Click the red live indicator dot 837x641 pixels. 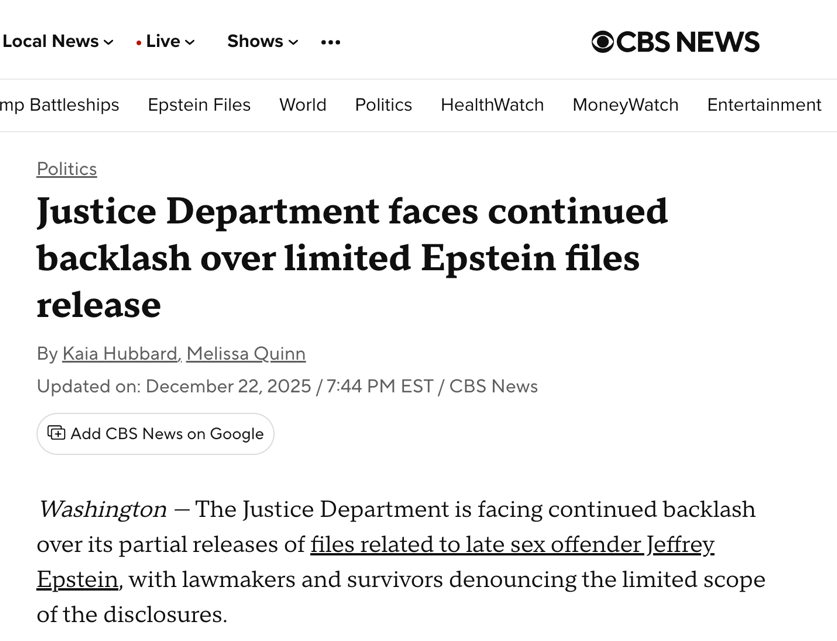click(139, 43)
